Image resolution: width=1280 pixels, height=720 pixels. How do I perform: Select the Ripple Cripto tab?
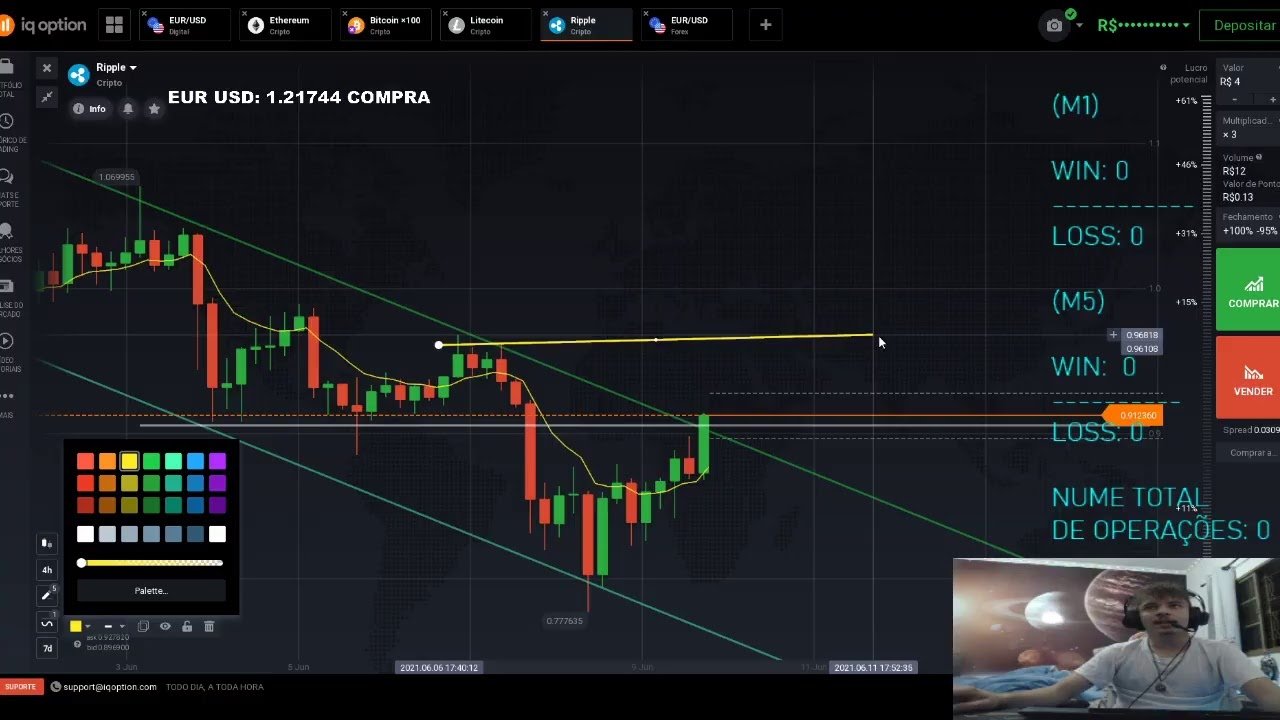586,25
